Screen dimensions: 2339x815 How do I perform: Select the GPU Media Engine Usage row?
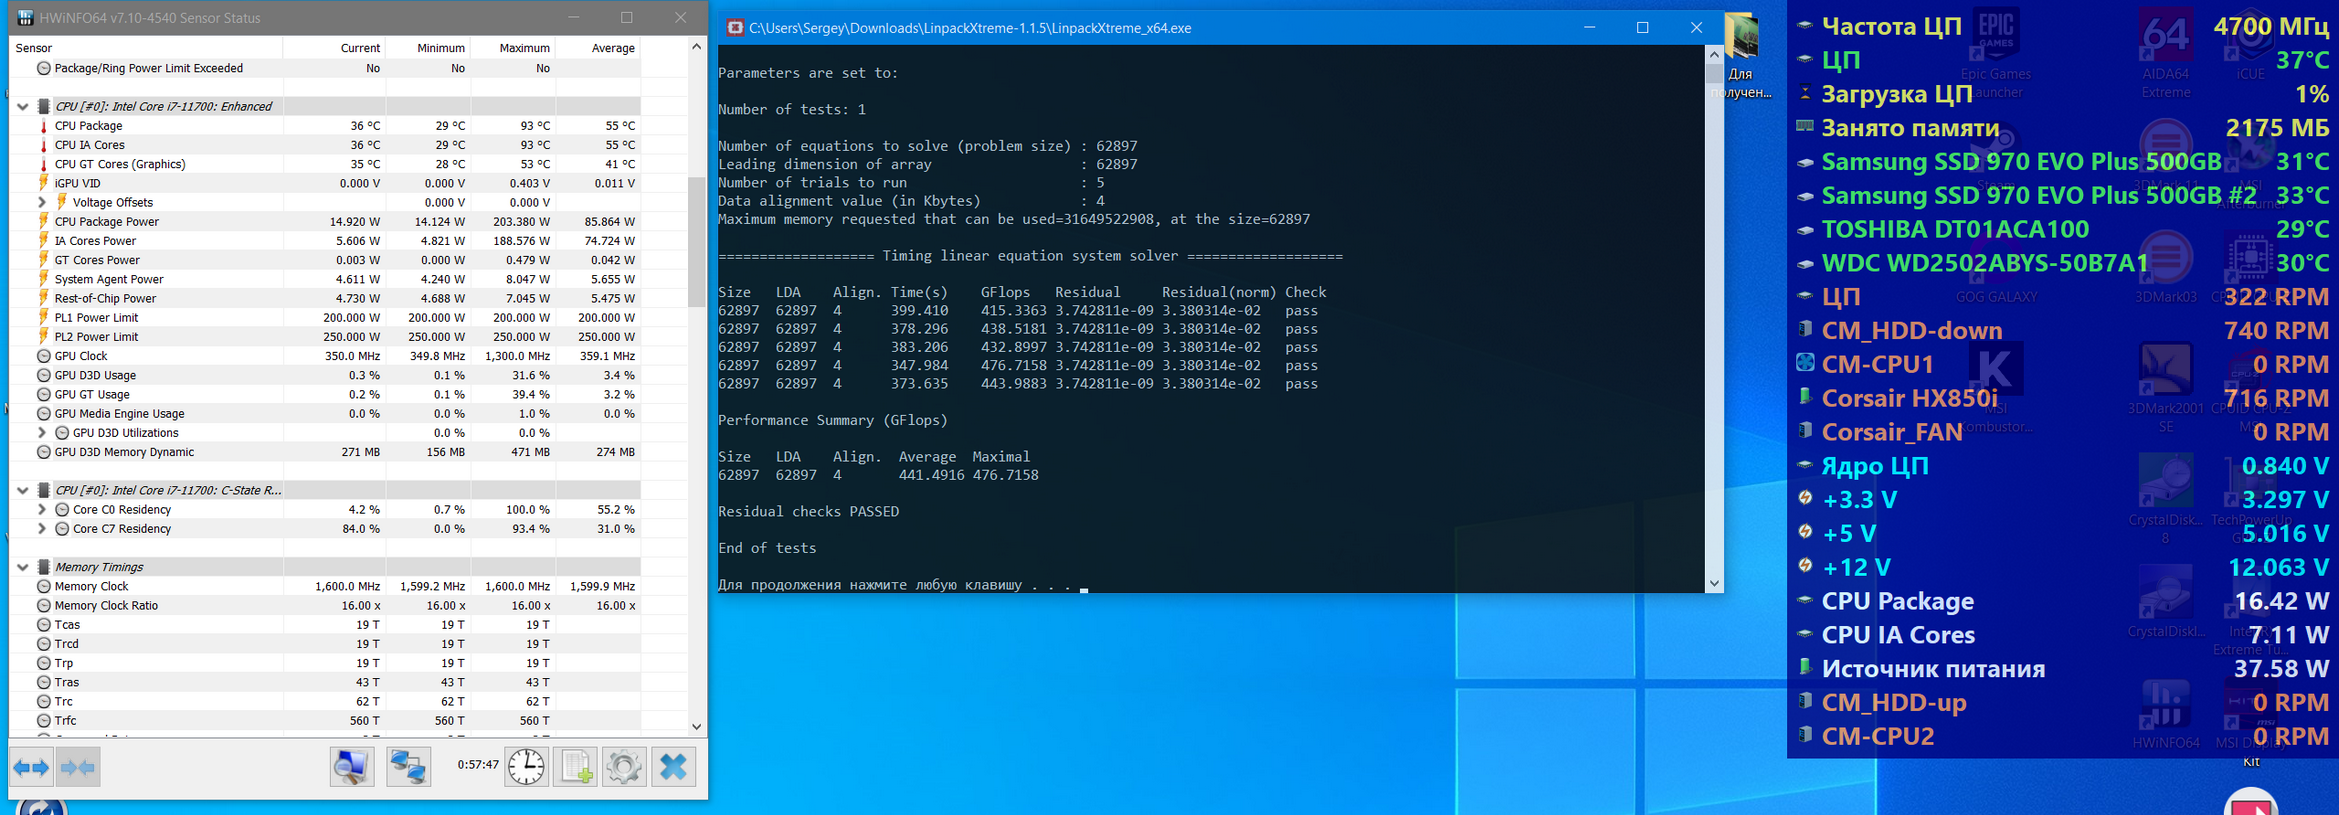[x=325, y=414]
